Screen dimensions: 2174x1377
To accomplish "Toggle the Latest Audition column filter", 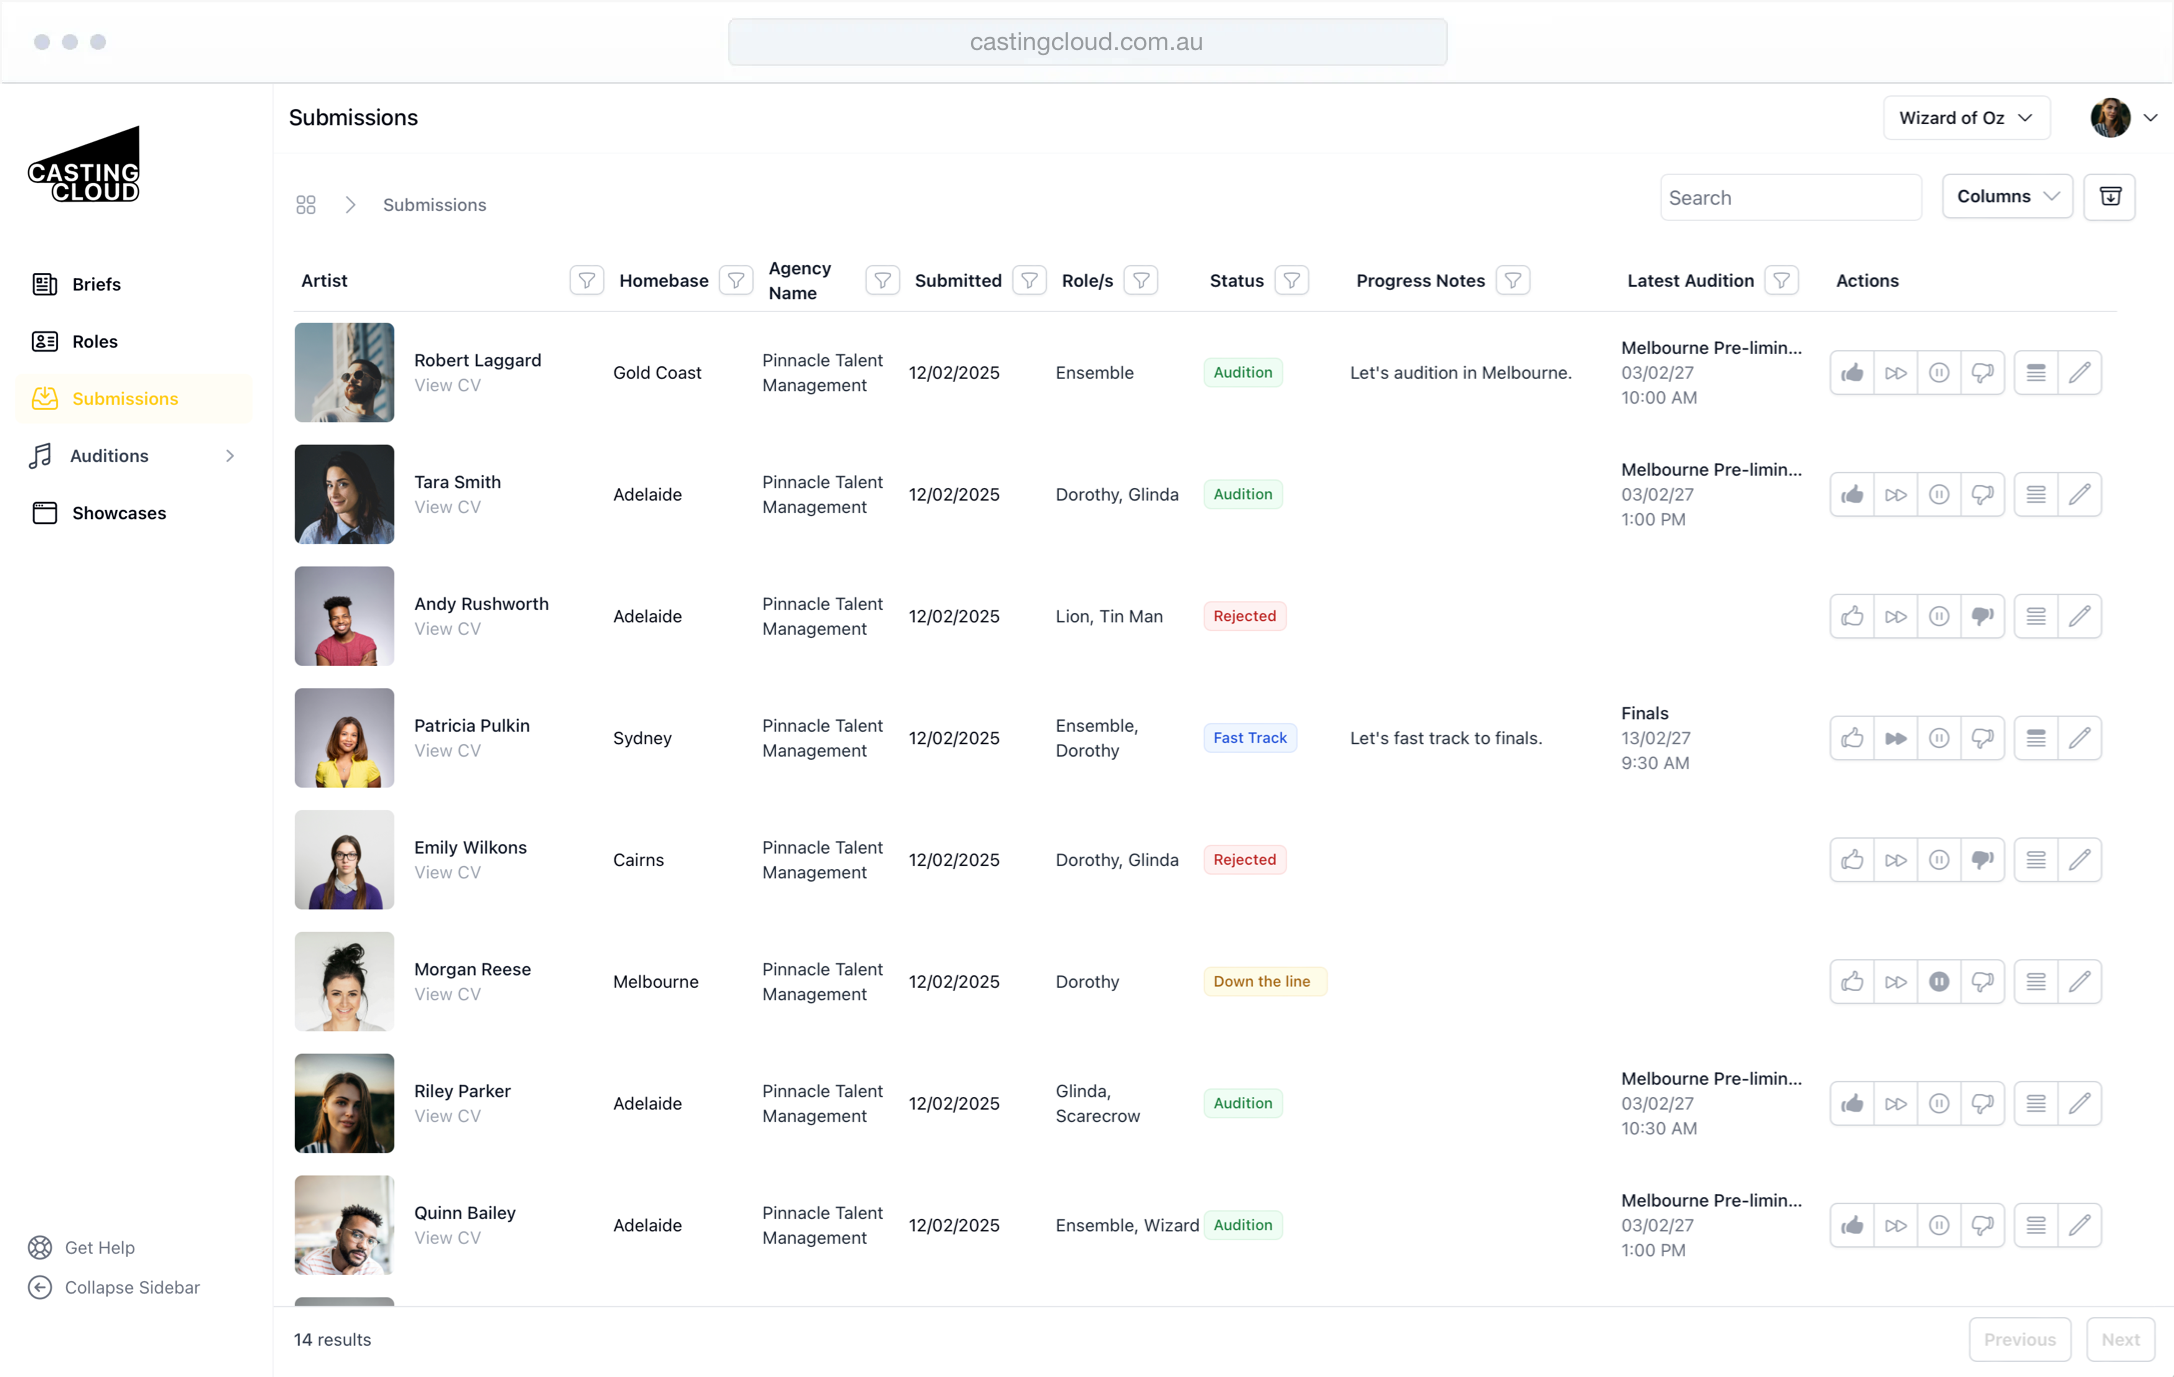I will (x=1781, y=281).
